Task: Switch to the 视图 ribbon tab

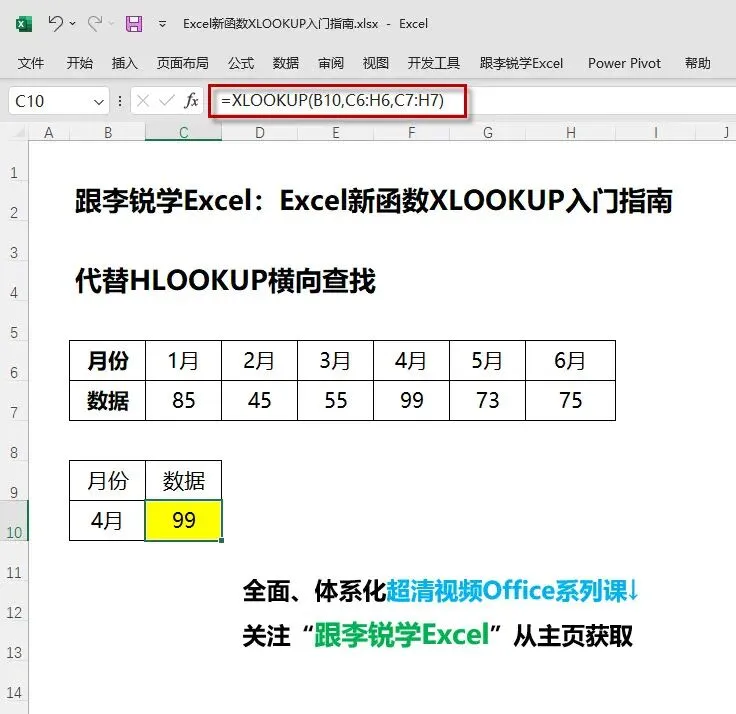Action: coord(376,63)
